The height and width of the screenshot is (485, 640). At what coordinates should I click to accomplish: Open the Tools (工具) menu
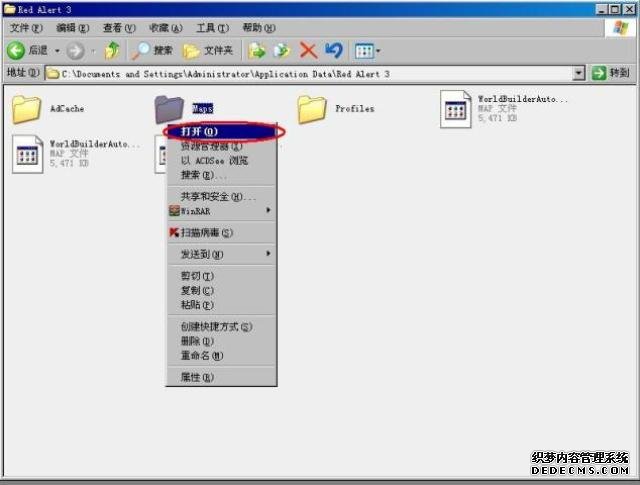212,28
